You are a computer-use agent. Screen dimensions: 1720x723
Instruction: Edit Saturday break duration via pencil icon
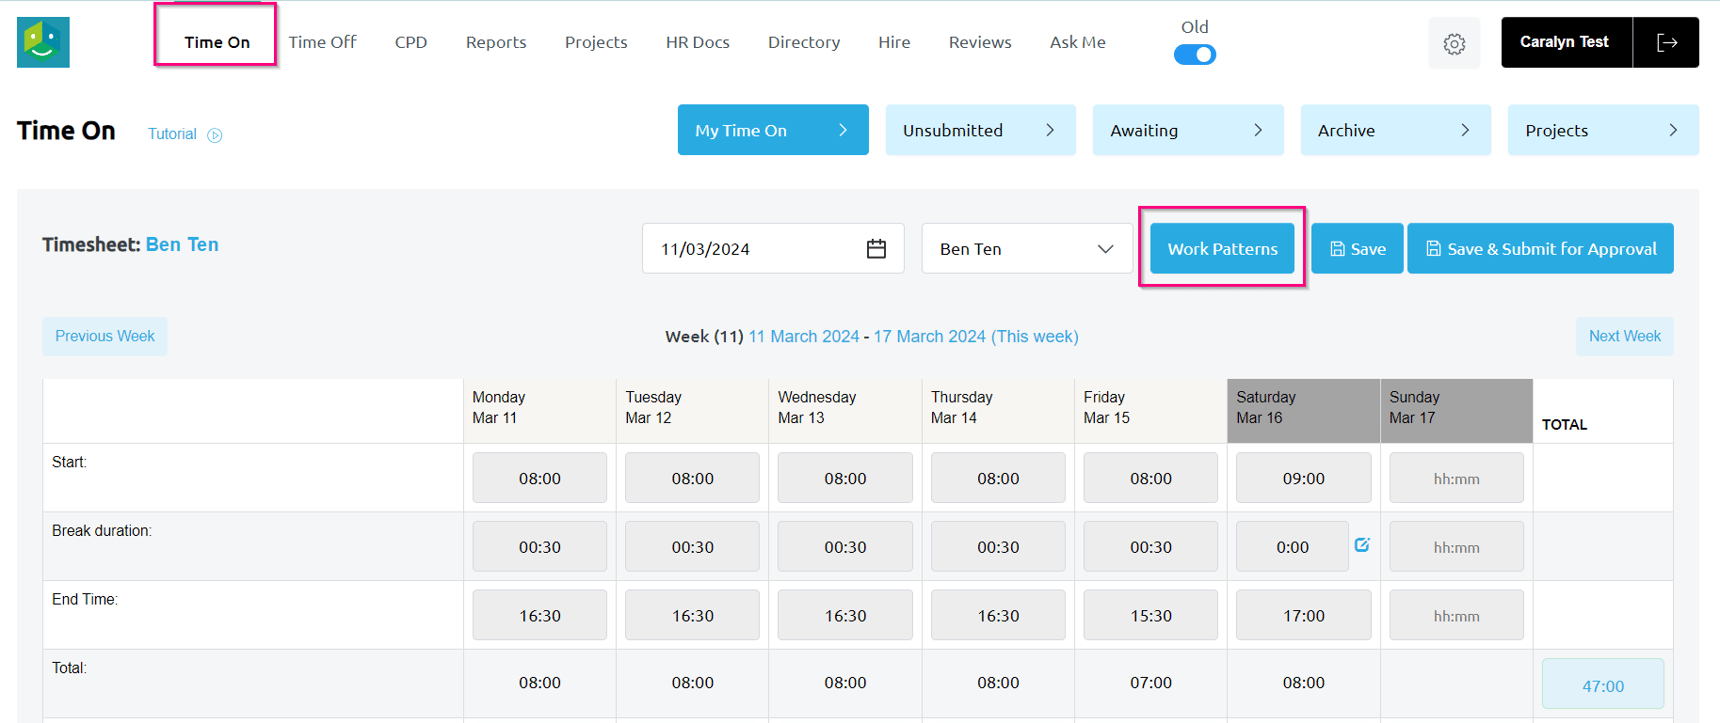[x=1362, y=545]
